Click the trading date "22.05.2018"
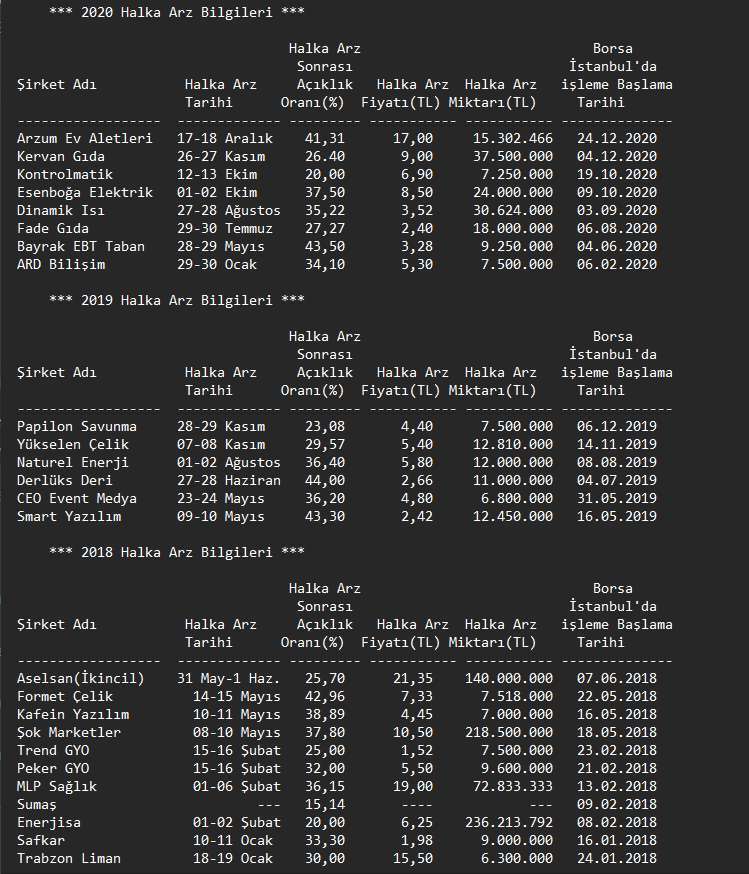Screen dimensions: 749x874 [617, 696]
